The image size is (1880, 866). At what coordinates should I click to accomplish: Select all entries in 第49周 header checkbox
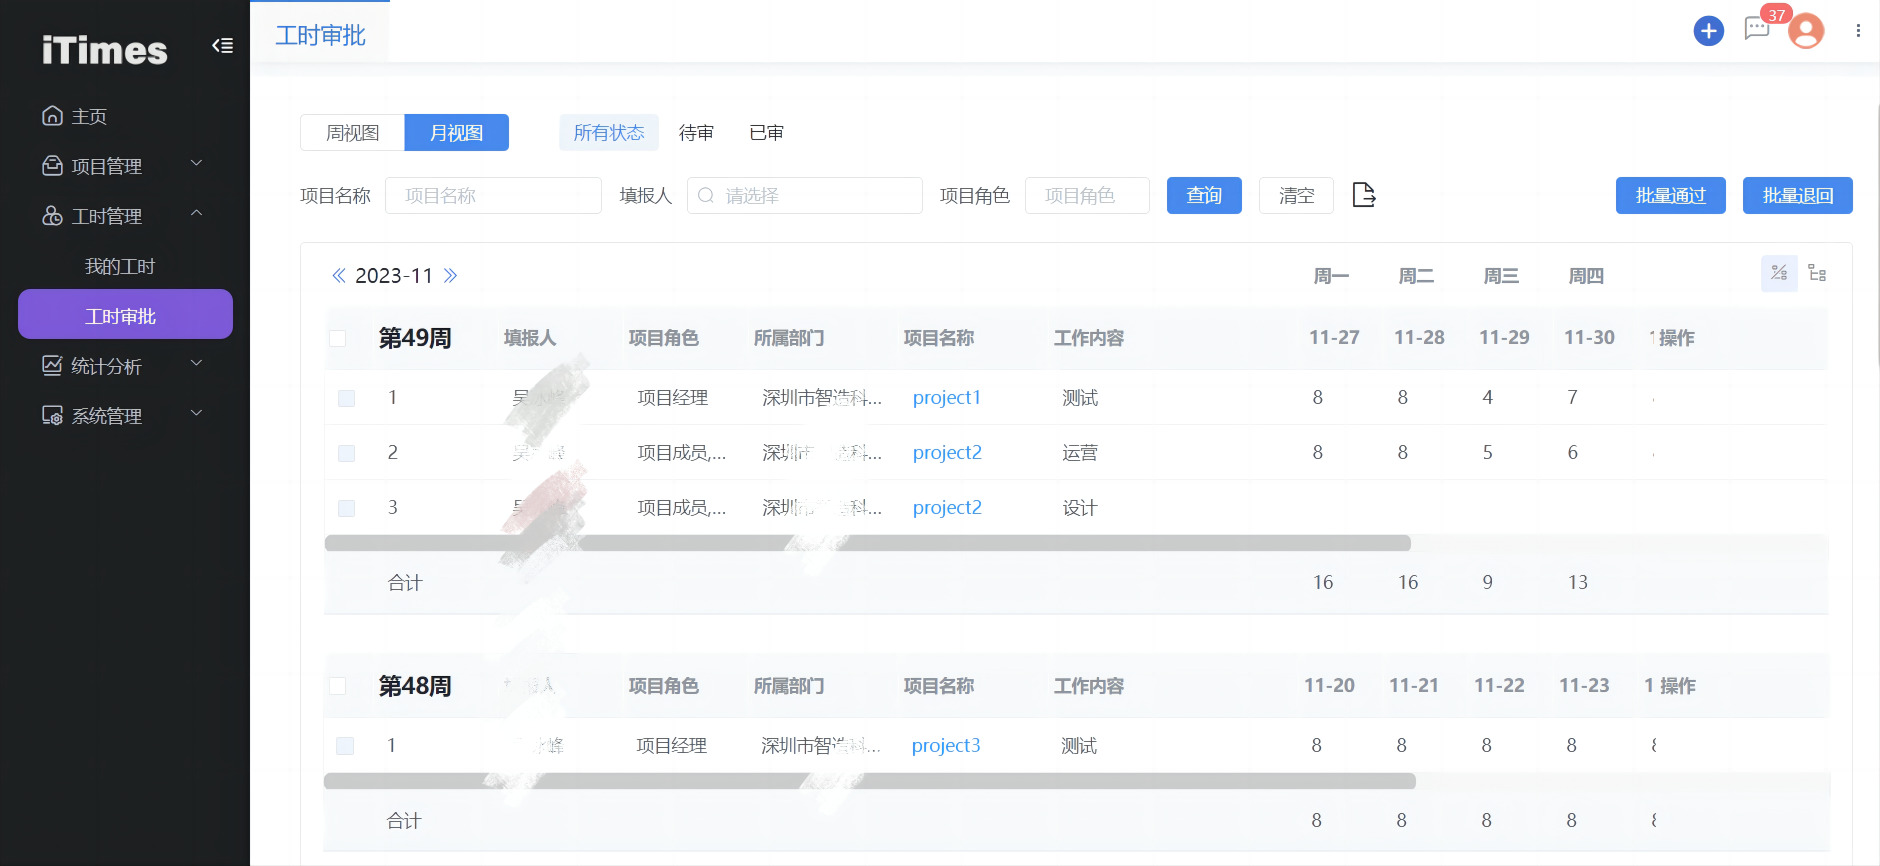click(x=338, y=338)
